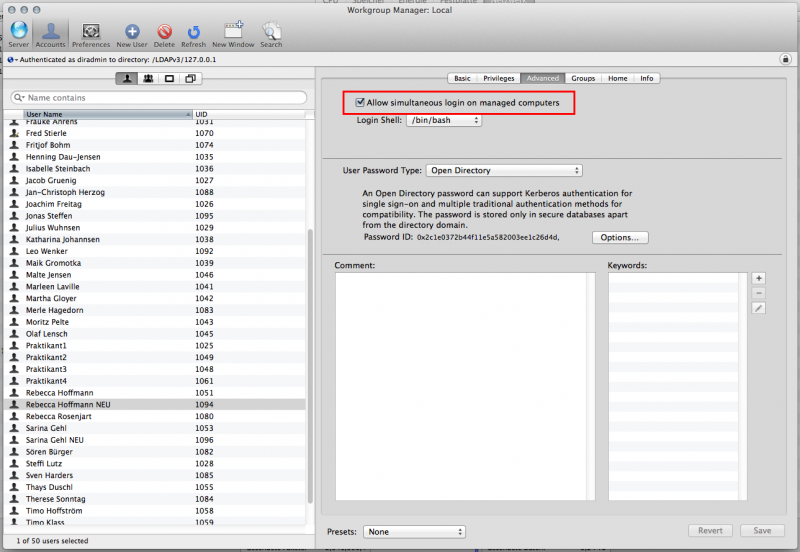This screenshot has width=800, height=552.
Task: Open a New Window
Action: click(x=233, y=31)
